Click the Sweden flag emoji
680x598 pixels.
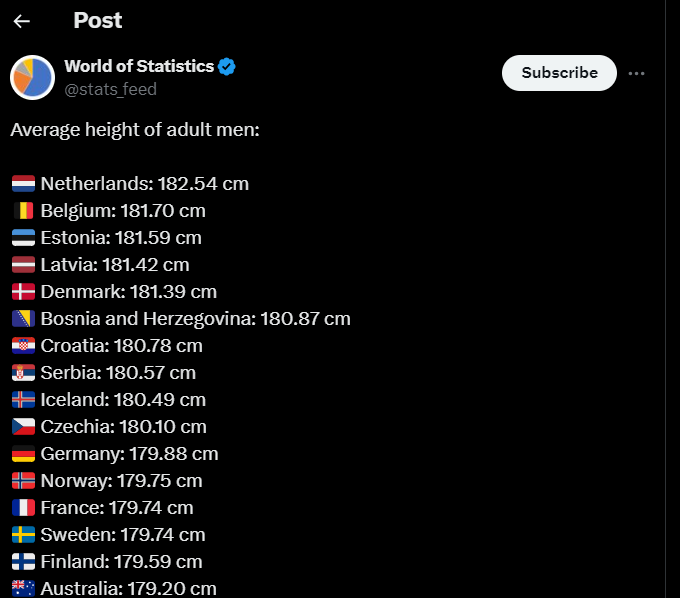(x=24, y=535)
